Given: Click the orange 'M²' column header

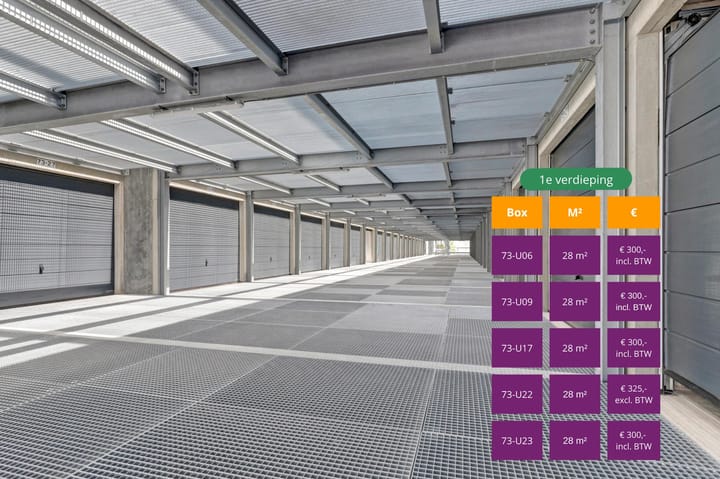Looking at the screenshot, I should point(575,212).
